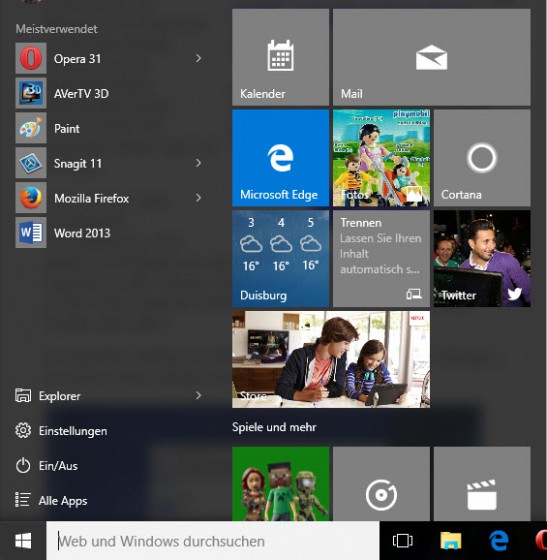Click the Spiele und mehr group header
This screenshot has height=560, width=547.
(274, 427)
